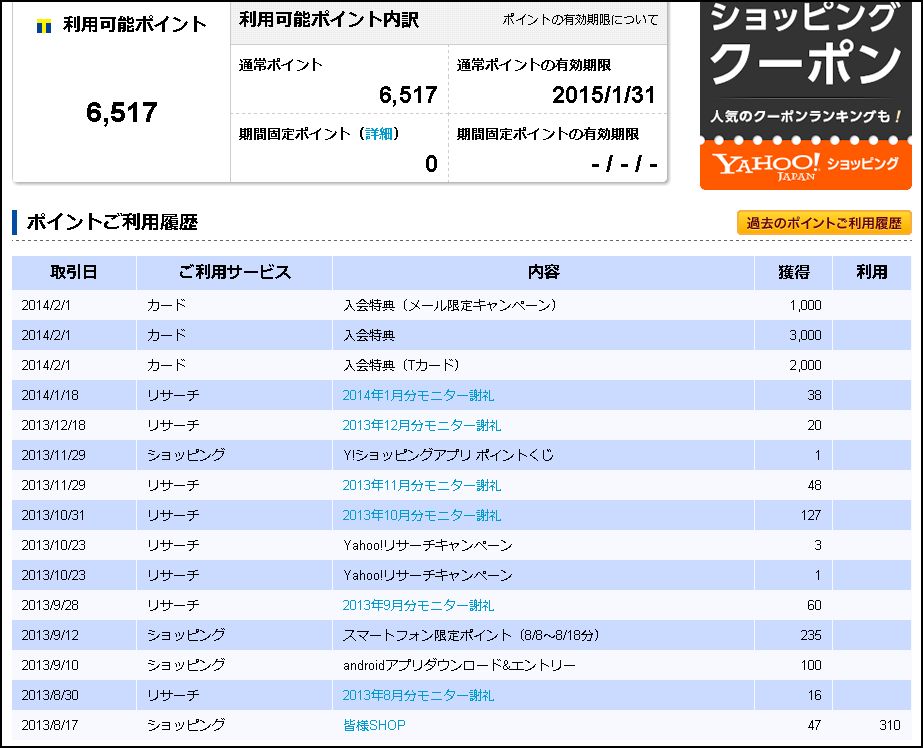Screen dimensions: 923x748
Task: Click the 取引日 column header
Action: tap(74, 272)
